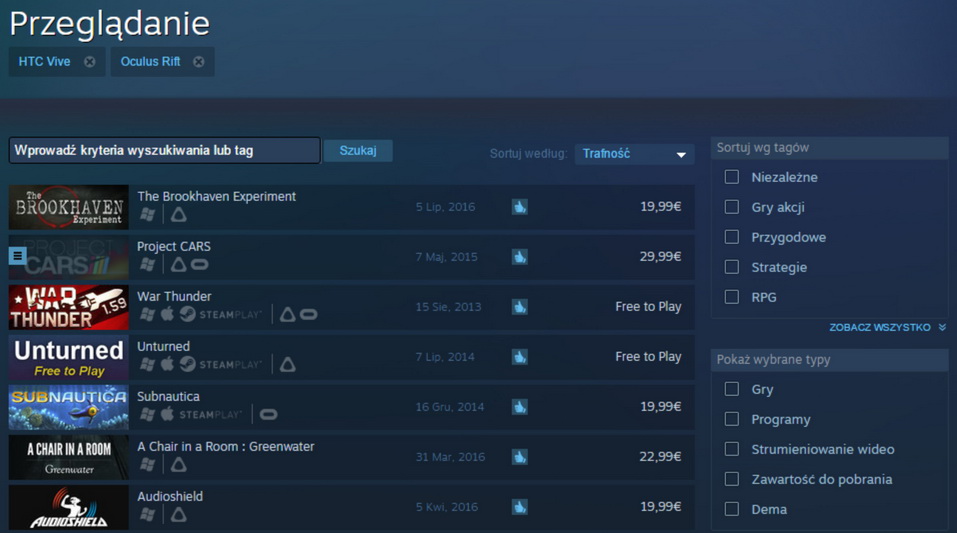Click the 29,99€ Project CARS price
This screenshot has height=533, width=957.
coord(660,256)
